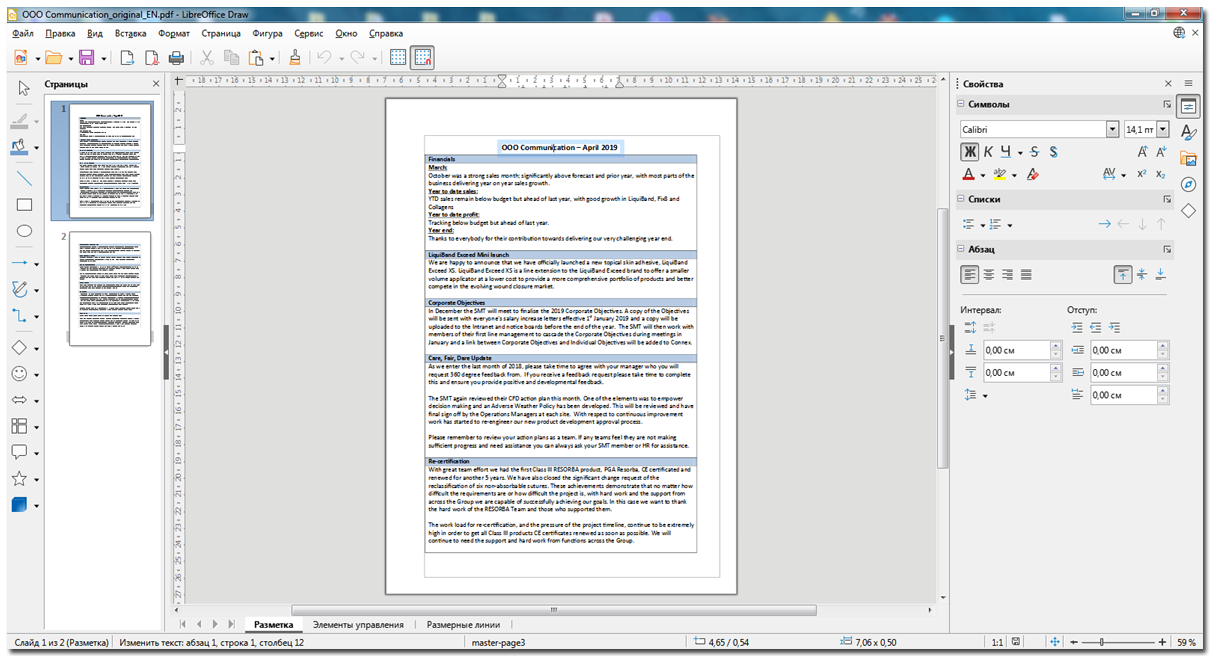This screenshot has width=1210, height=656.
Task: Open the Gallery sidebar panel
Action: 1188,158
